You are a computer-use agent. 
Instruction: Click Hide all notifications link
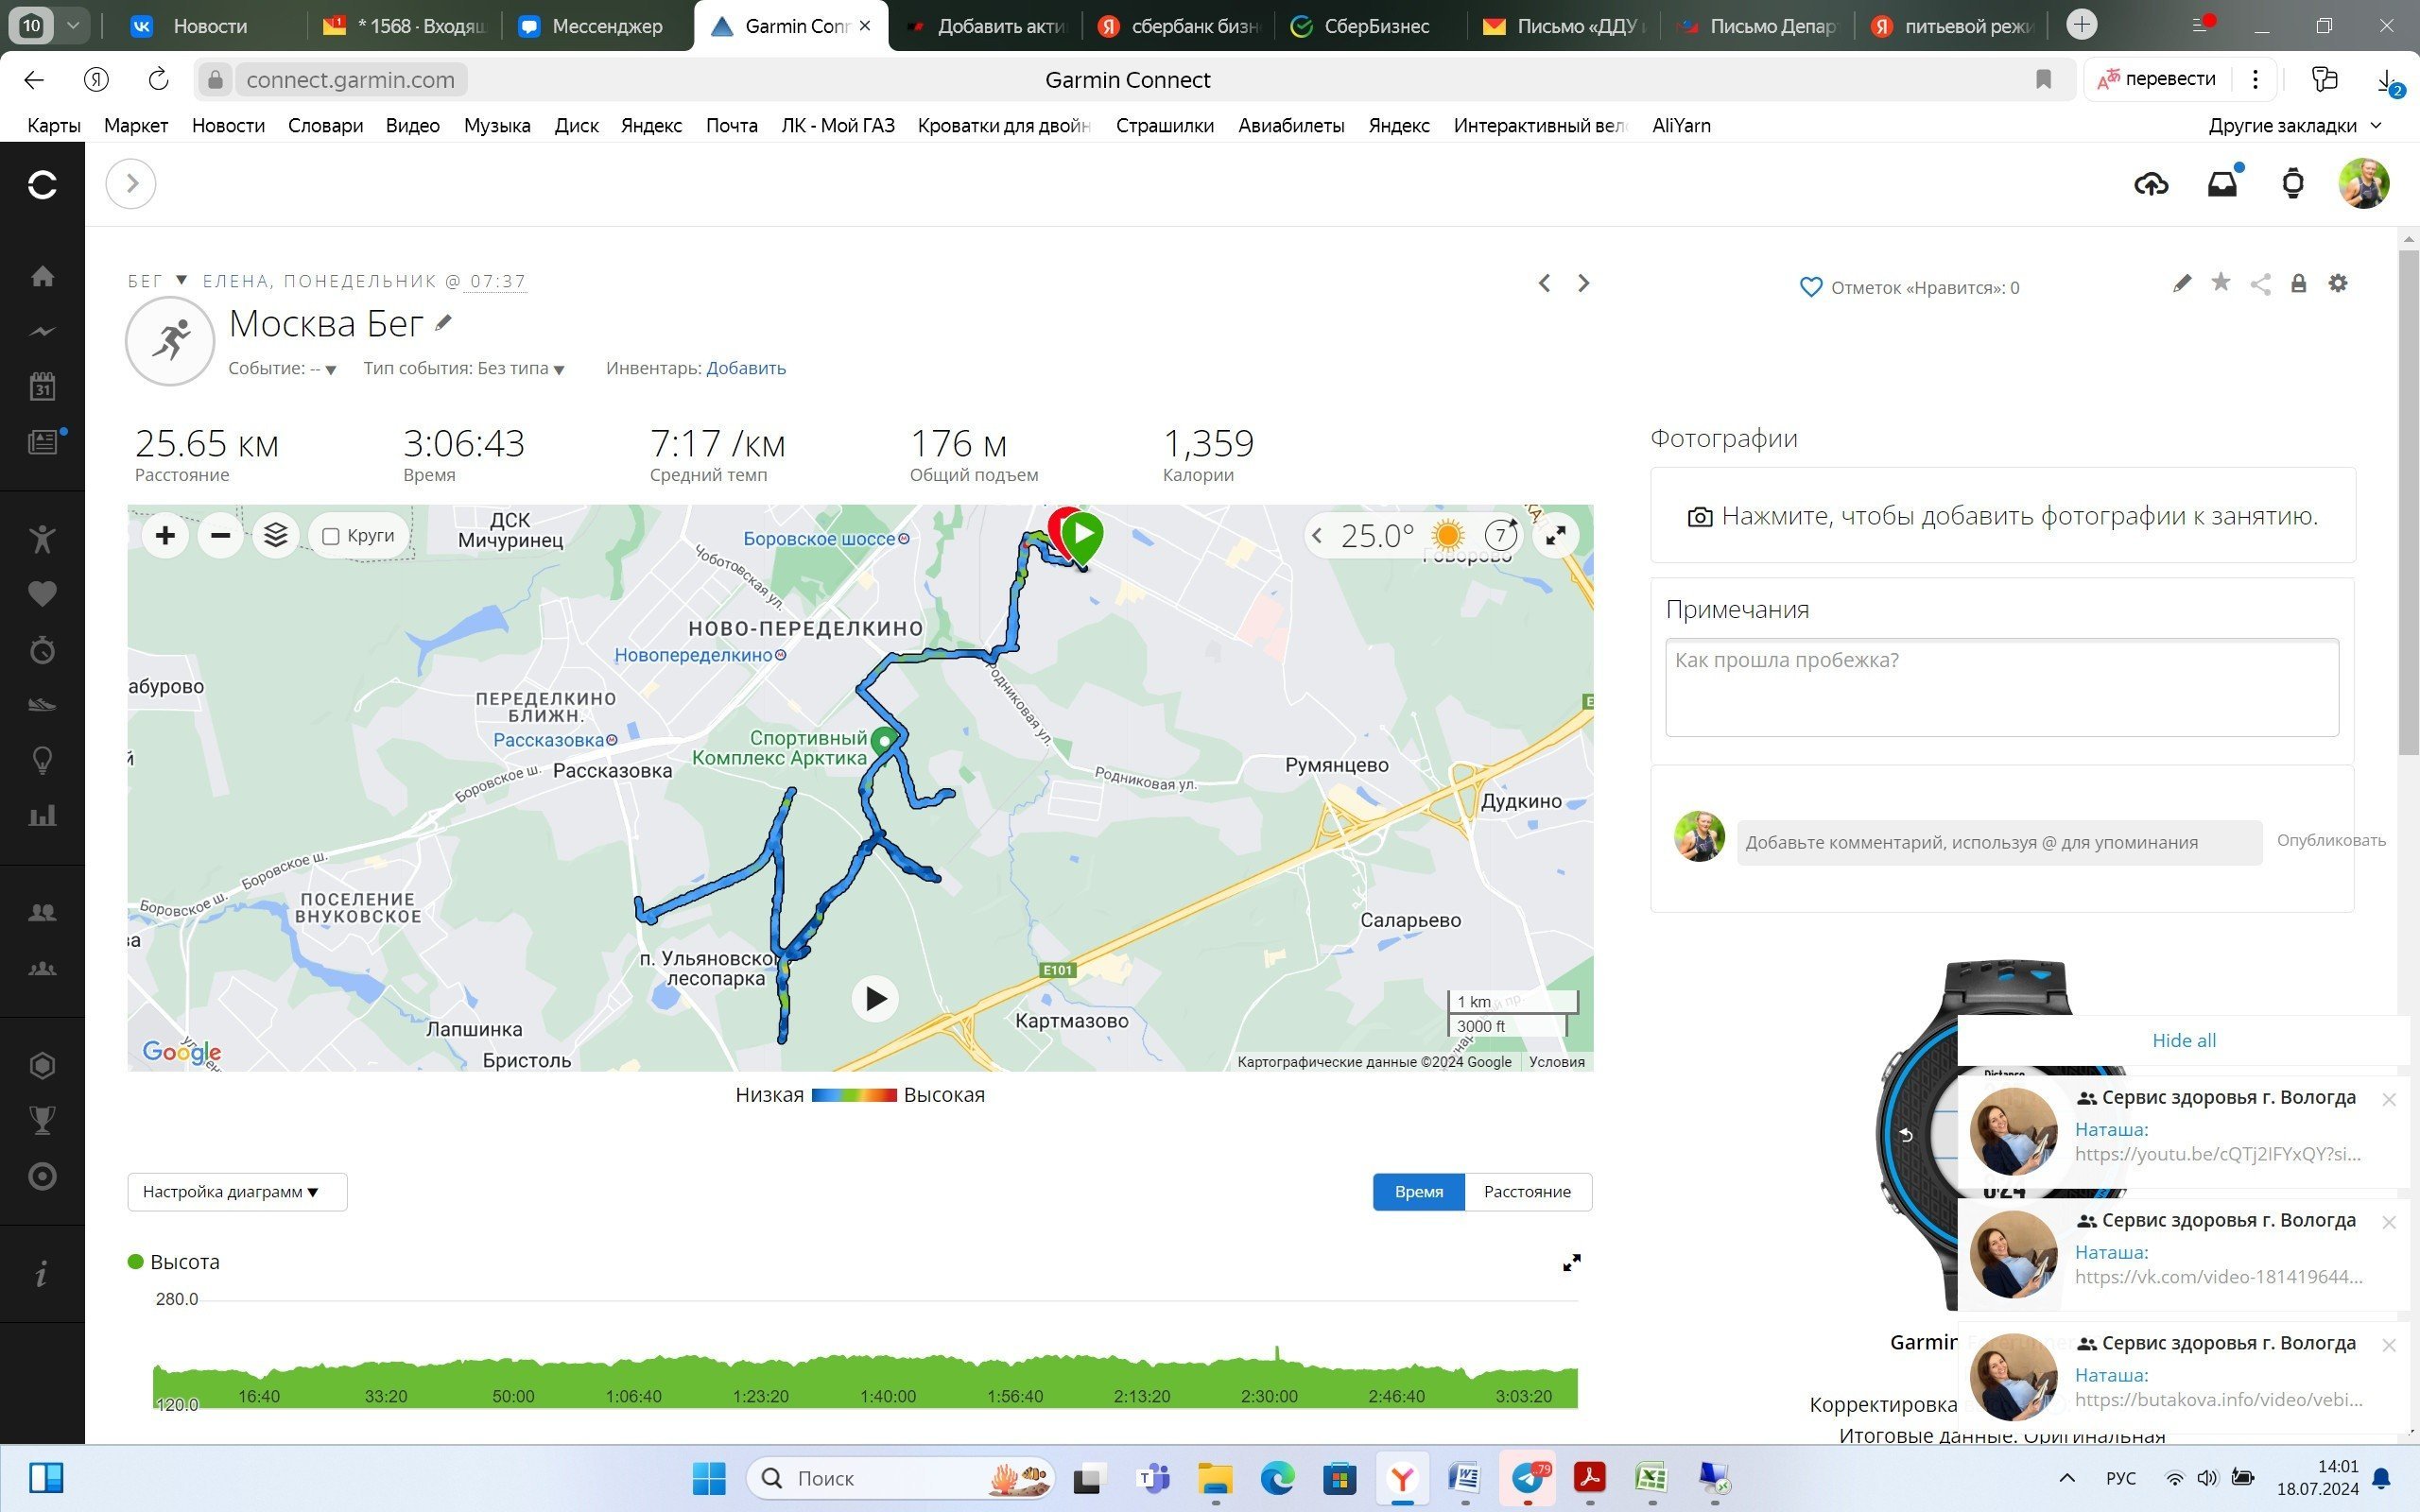[x=2184, y=1041]
